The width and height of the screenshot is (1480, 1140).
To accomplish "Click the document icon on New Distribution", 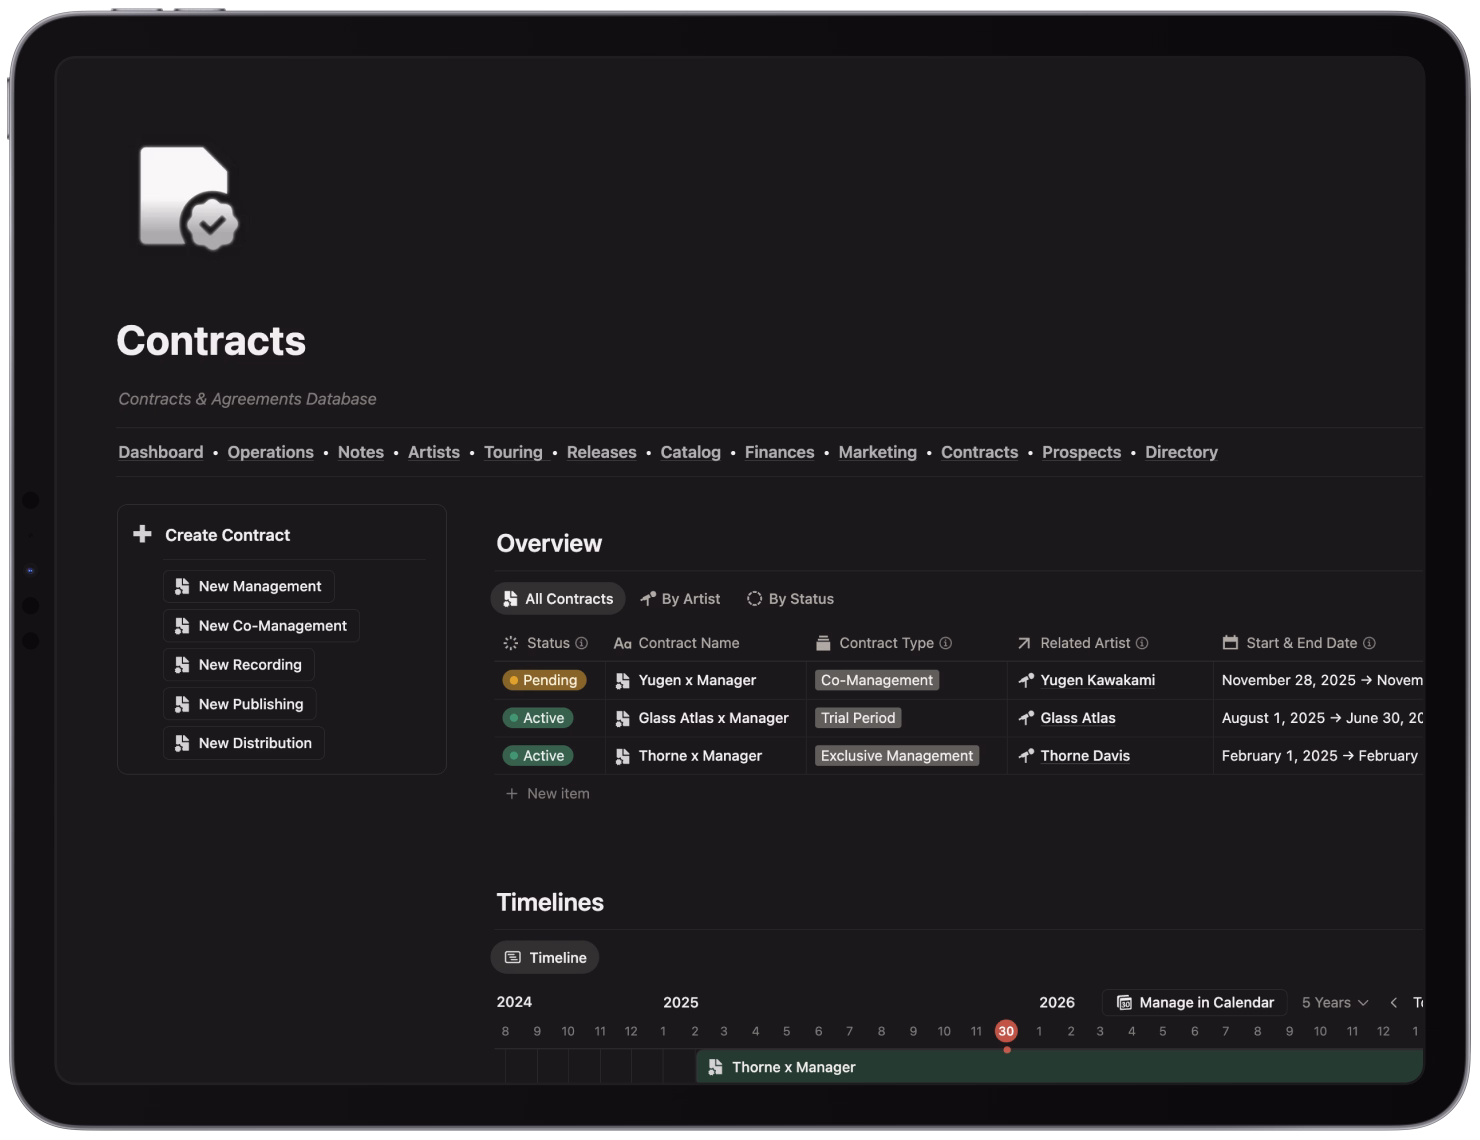I will coord(182,743).
